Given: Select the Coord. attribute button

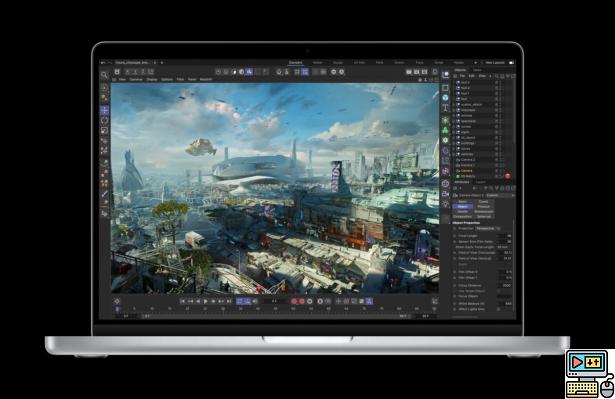Looking at the screenshot, I should [484, 202].
